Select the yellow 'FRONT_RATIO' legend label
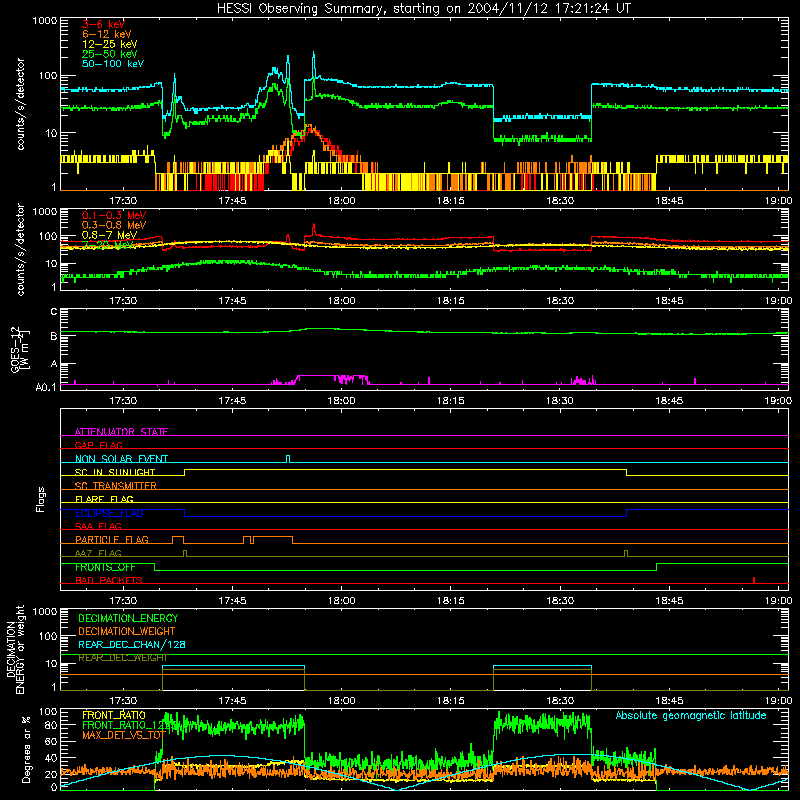 point(114,715)
